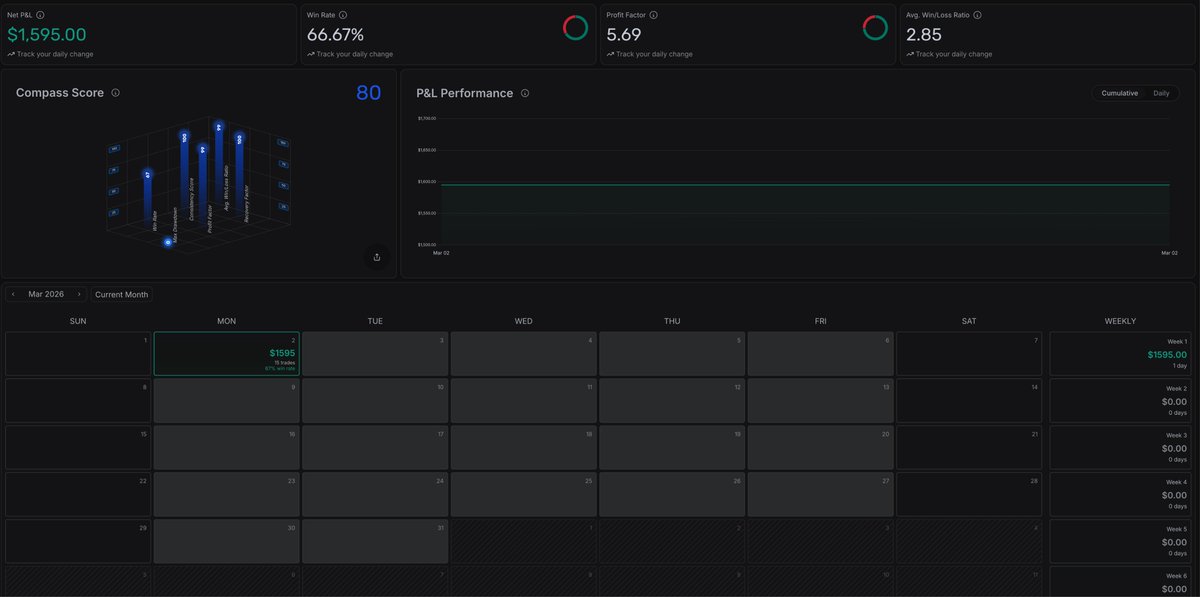Open the P&L Performance info icon
The image size is (1200, 597).
pos(525,93)
